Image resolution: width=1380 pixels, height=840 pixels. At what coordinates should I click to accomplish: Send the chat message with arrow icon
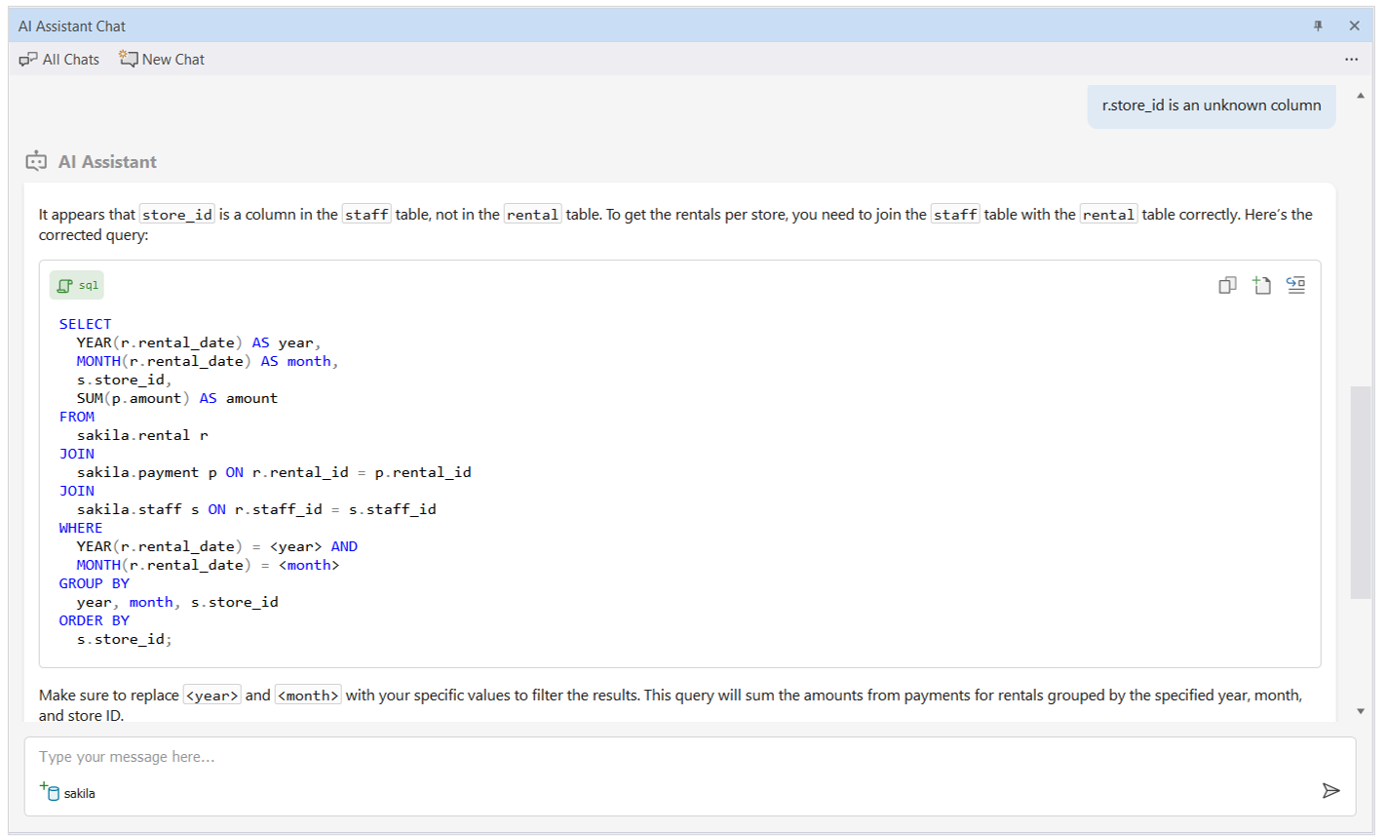click(1330, 791)
